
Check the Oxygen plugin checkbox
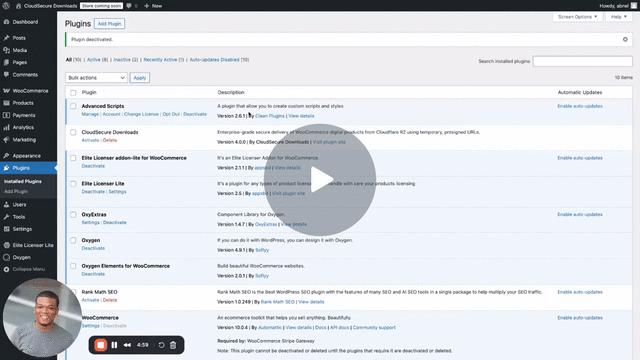(73, 240)
